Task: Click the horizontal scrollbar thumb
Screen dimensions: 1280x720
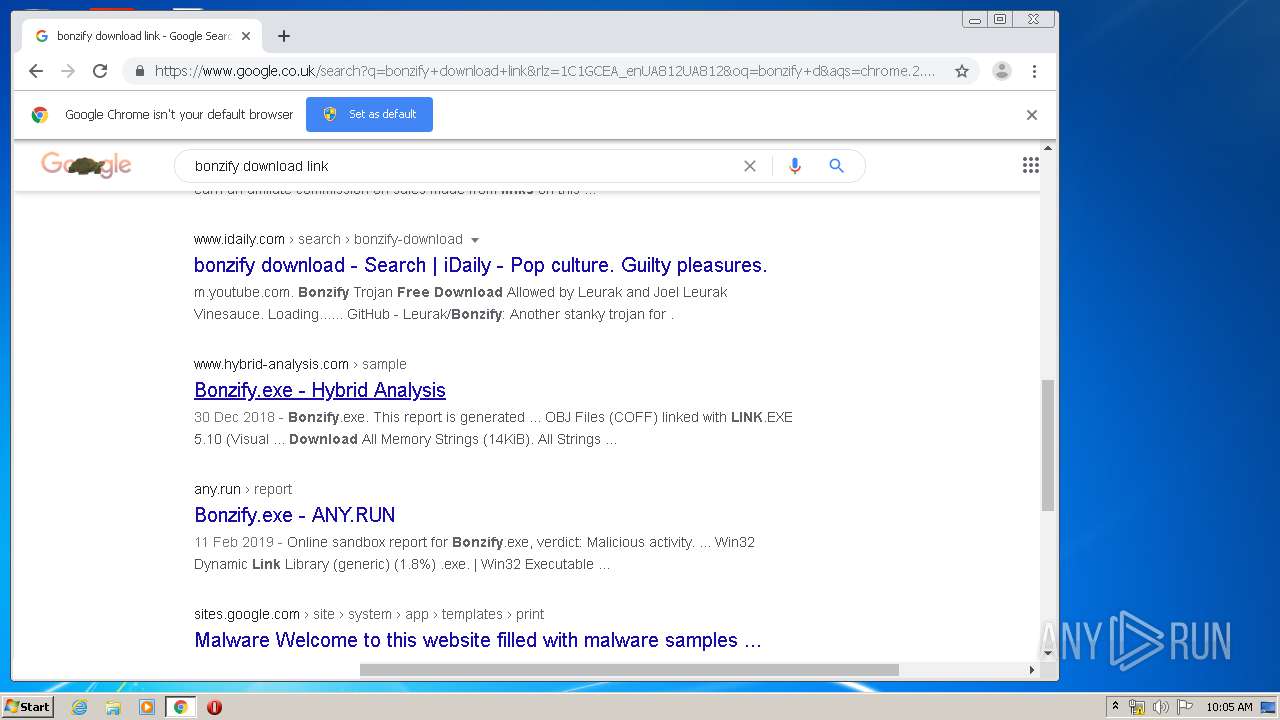Action: pos(629,670)
